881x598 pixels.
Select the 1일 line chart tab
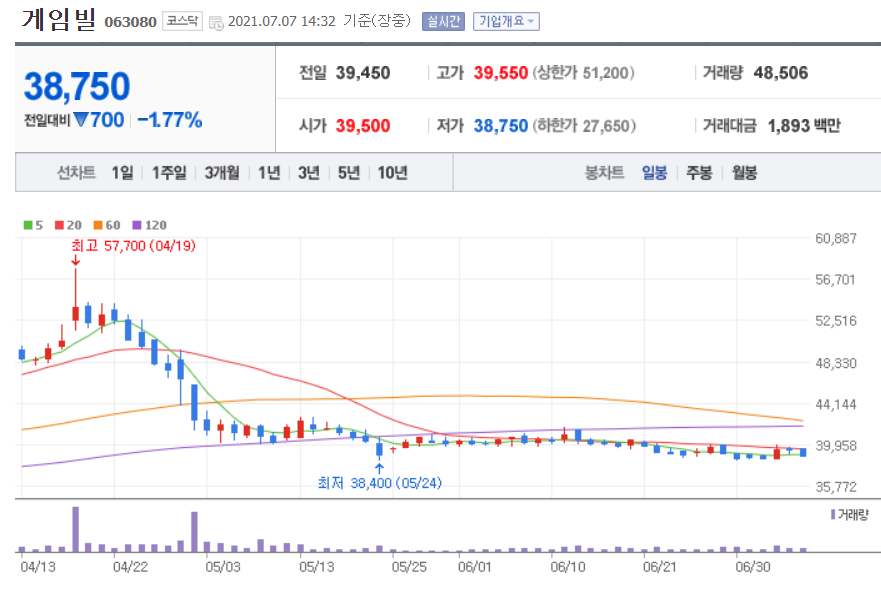122,173
